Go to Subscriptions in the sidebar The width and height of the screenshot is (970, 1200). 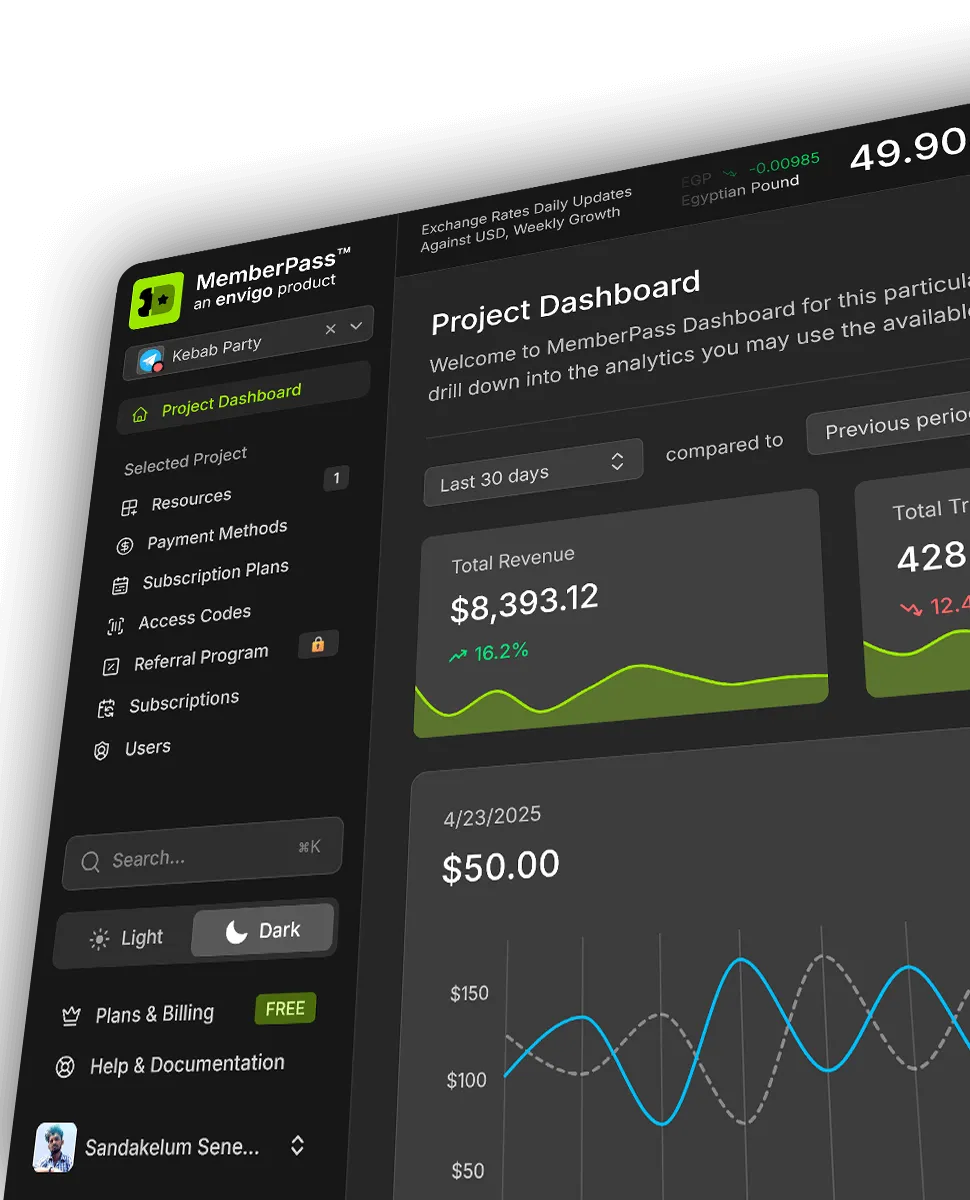183,702
